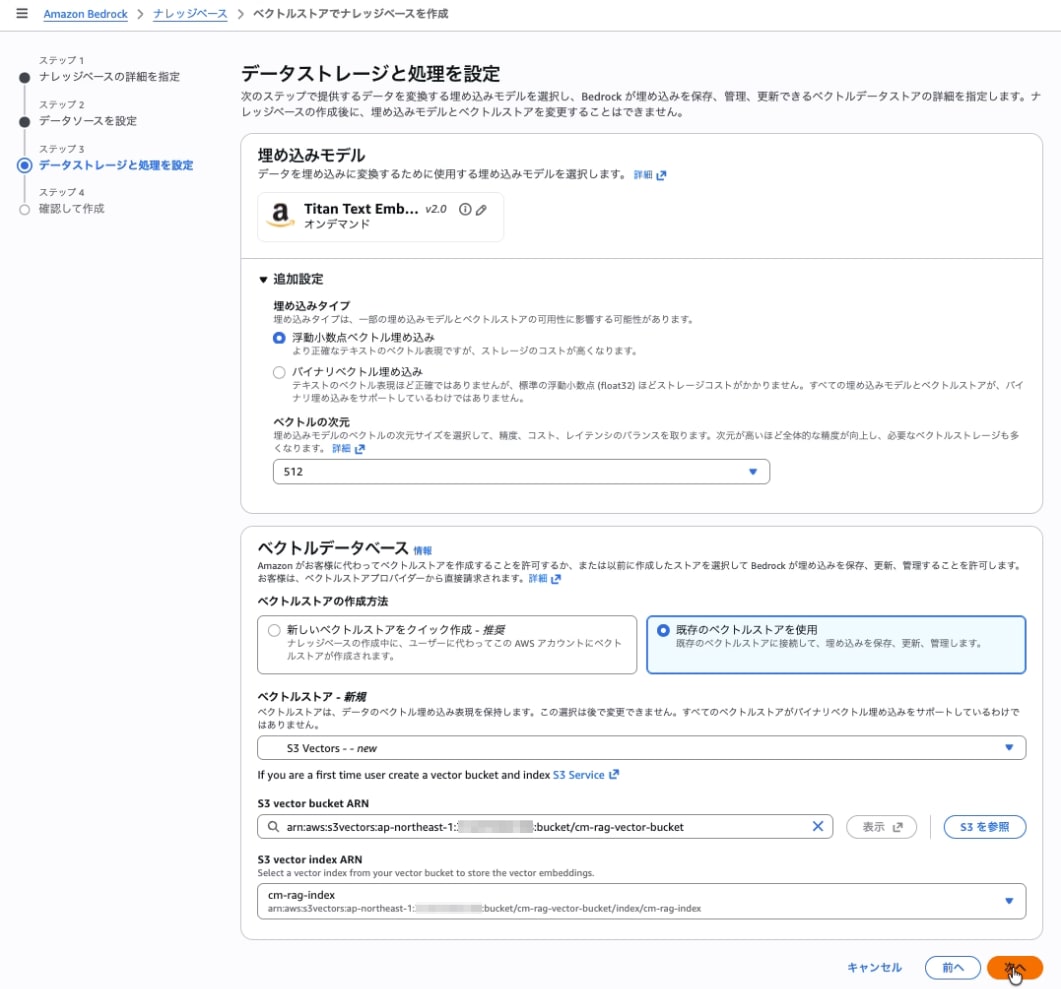Choose 既存のベクトルストアを使用 option
Image resolution: width=1061 pixels, height=989 pixels.
836,644
